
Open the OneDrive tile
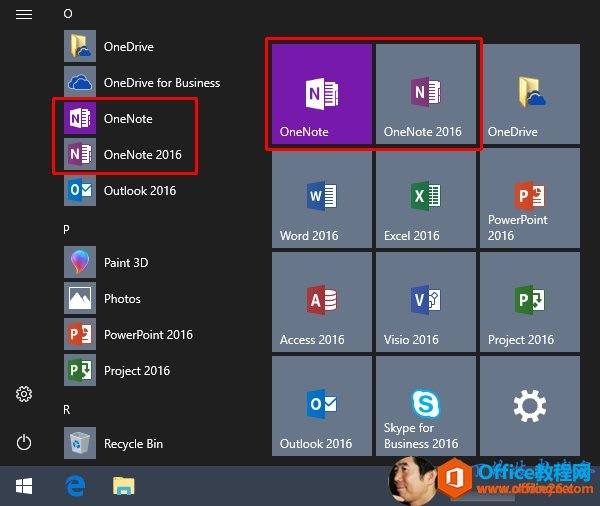pyautogui.click(x=530, y=94)
